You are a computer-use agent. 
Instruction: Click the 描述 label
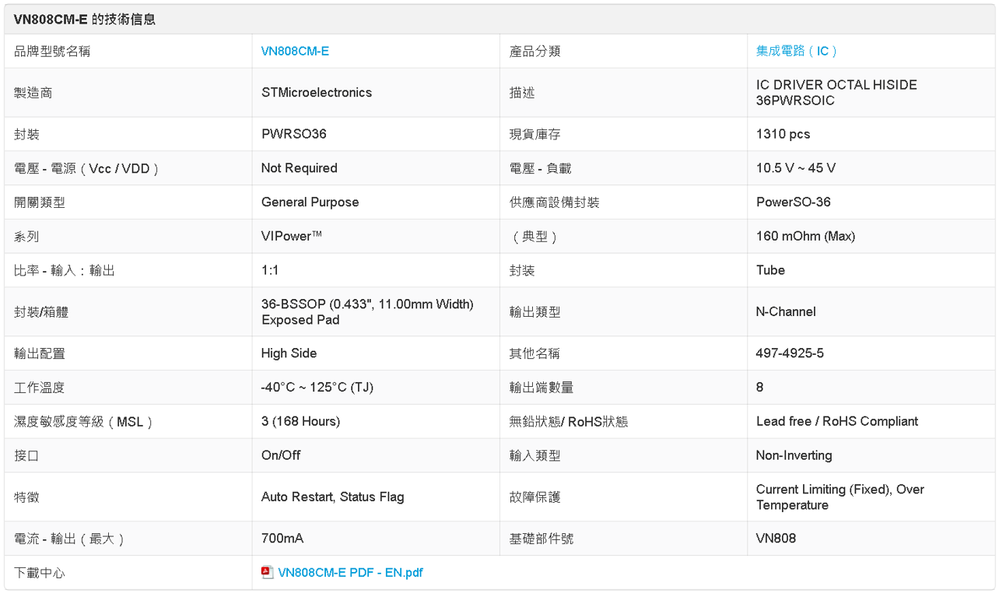point(522,92)
